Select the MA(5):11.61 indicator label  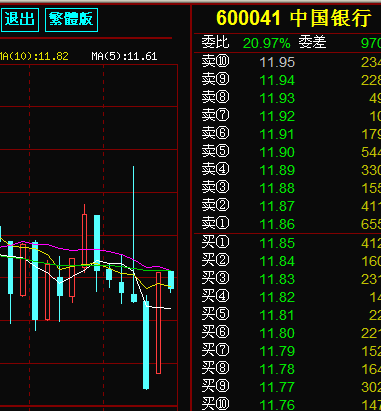point(124,56)
